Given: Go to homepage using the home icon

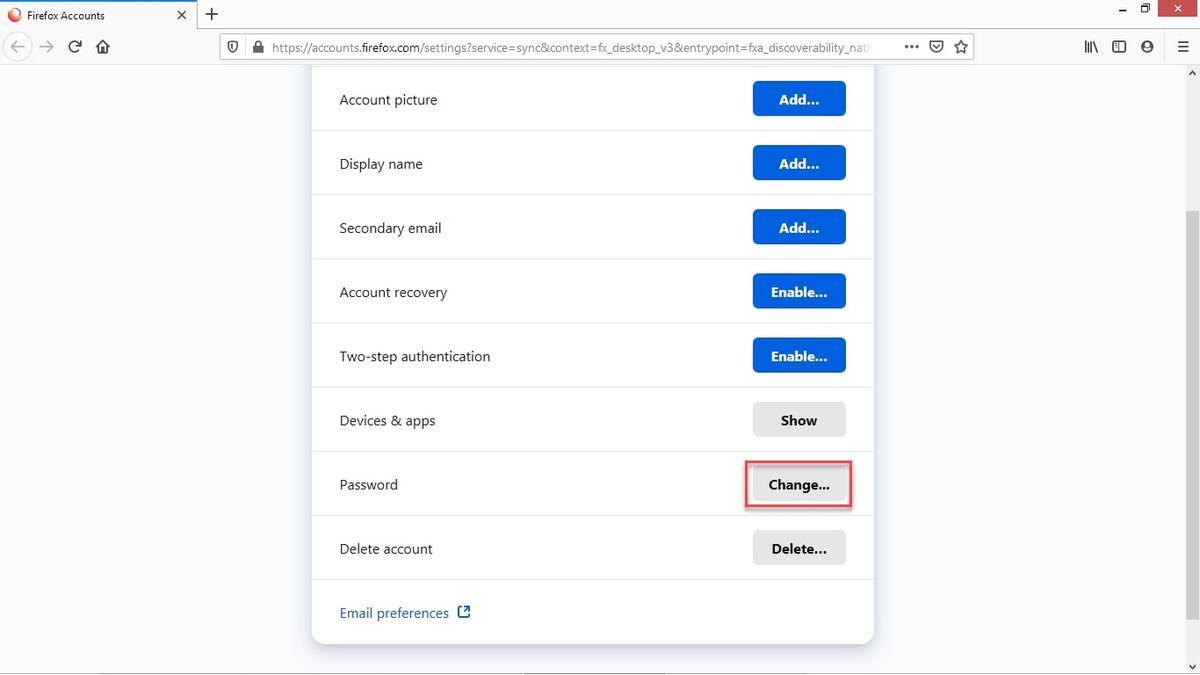Looking at the screenshot, I should click(x=102, y=46).
